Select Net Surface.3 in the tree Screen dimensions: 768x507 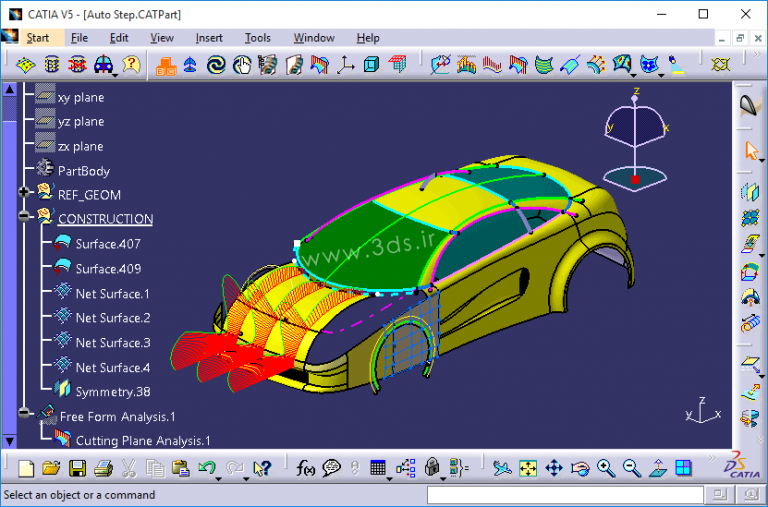click(x=112, y=343)
